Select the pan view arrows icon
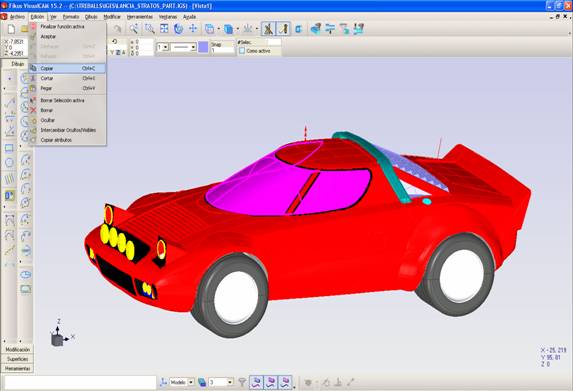This screenshot has width=573, height=391. (x=193, y=29)
